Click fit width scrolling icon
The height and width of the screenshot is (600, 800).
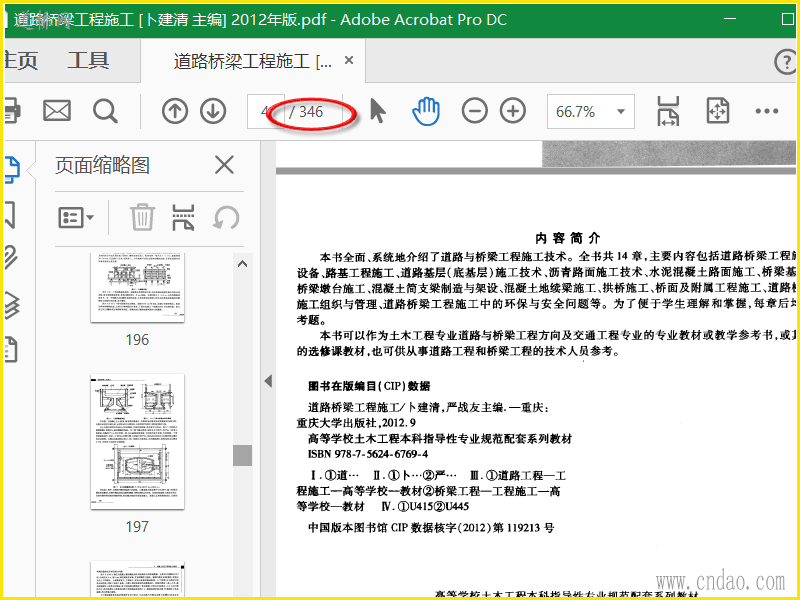(668, 111)
